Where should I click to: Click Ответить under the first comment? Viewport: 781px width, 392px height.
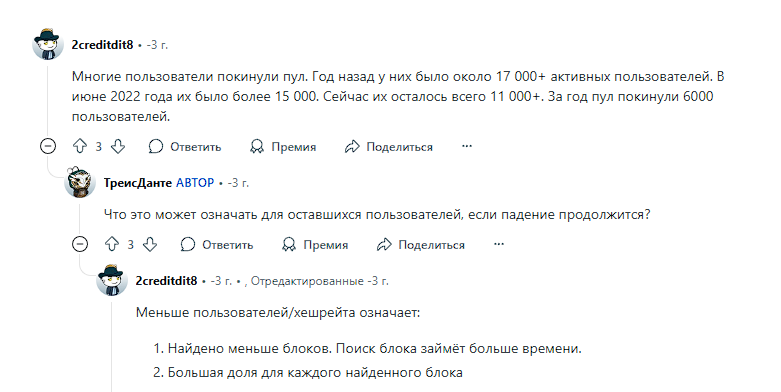click(185, 146)
